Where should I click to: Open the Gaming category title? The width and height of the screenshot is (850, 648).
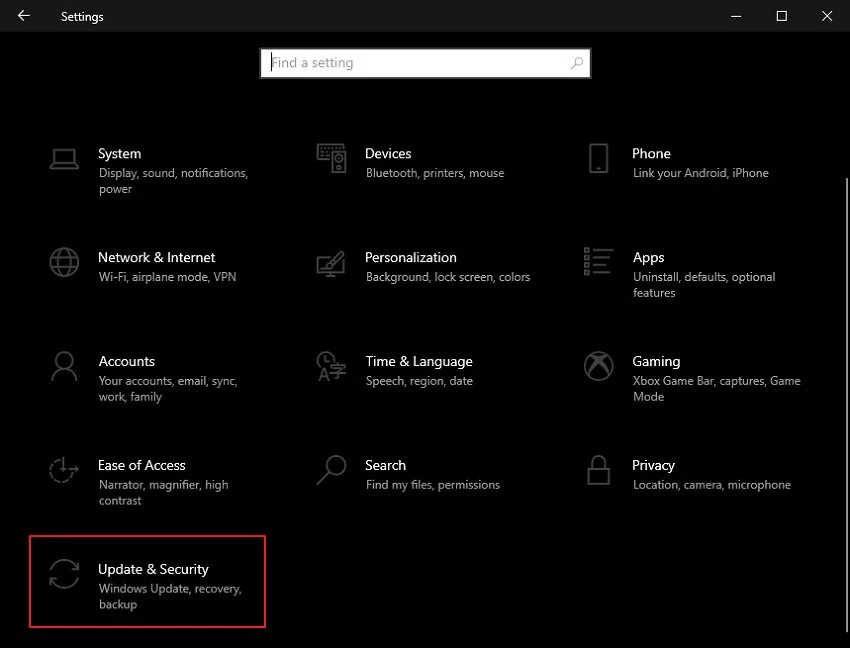(x=656, y=361)
